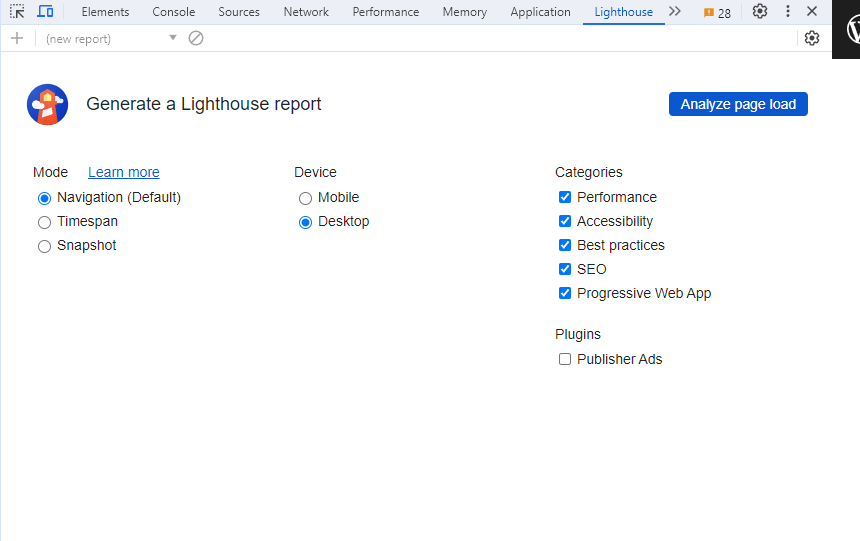
Task: Enable the Publisher Ads plugin checkbox
Action: pos(565,359)
